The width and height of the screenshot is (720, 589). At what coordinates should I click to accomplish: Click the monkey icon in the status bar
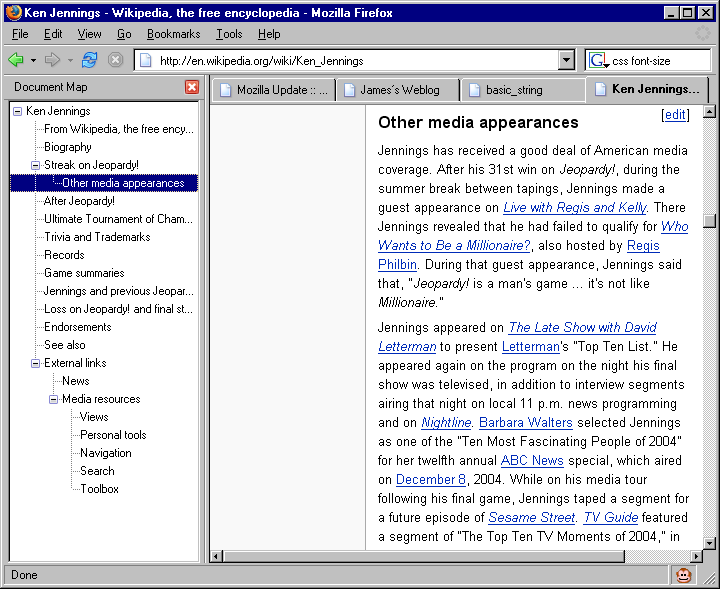pyautogui.click(x=684, y=575)
